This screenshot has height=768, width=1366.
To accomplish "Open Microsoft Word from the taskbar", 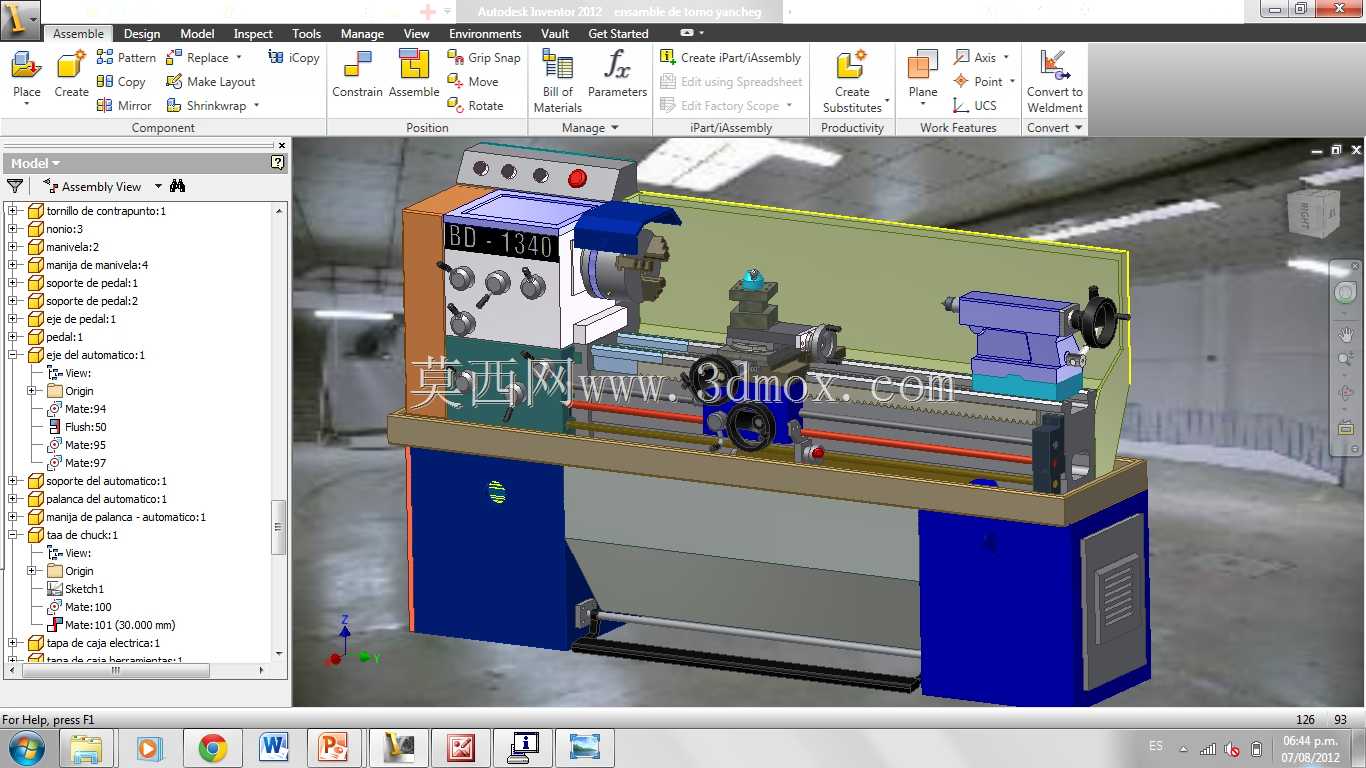I will [274, 747].
